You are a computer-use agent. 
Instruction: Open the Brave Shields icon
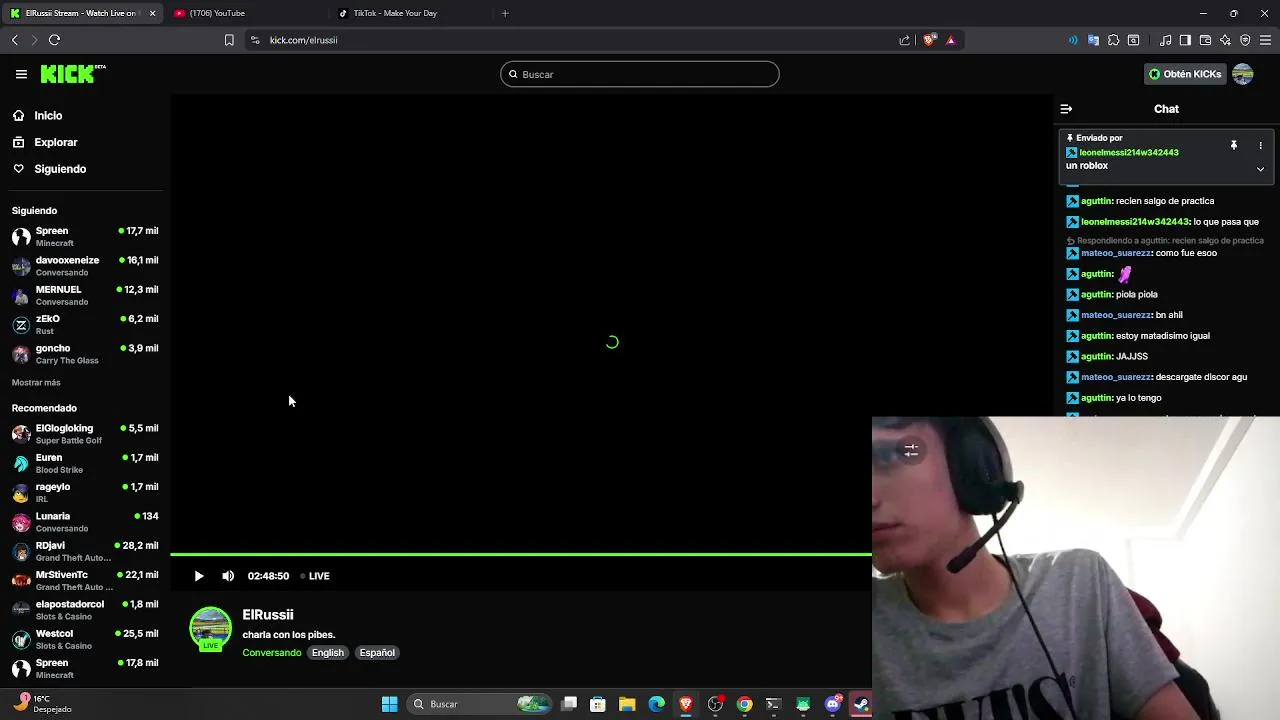pos(929,40)
